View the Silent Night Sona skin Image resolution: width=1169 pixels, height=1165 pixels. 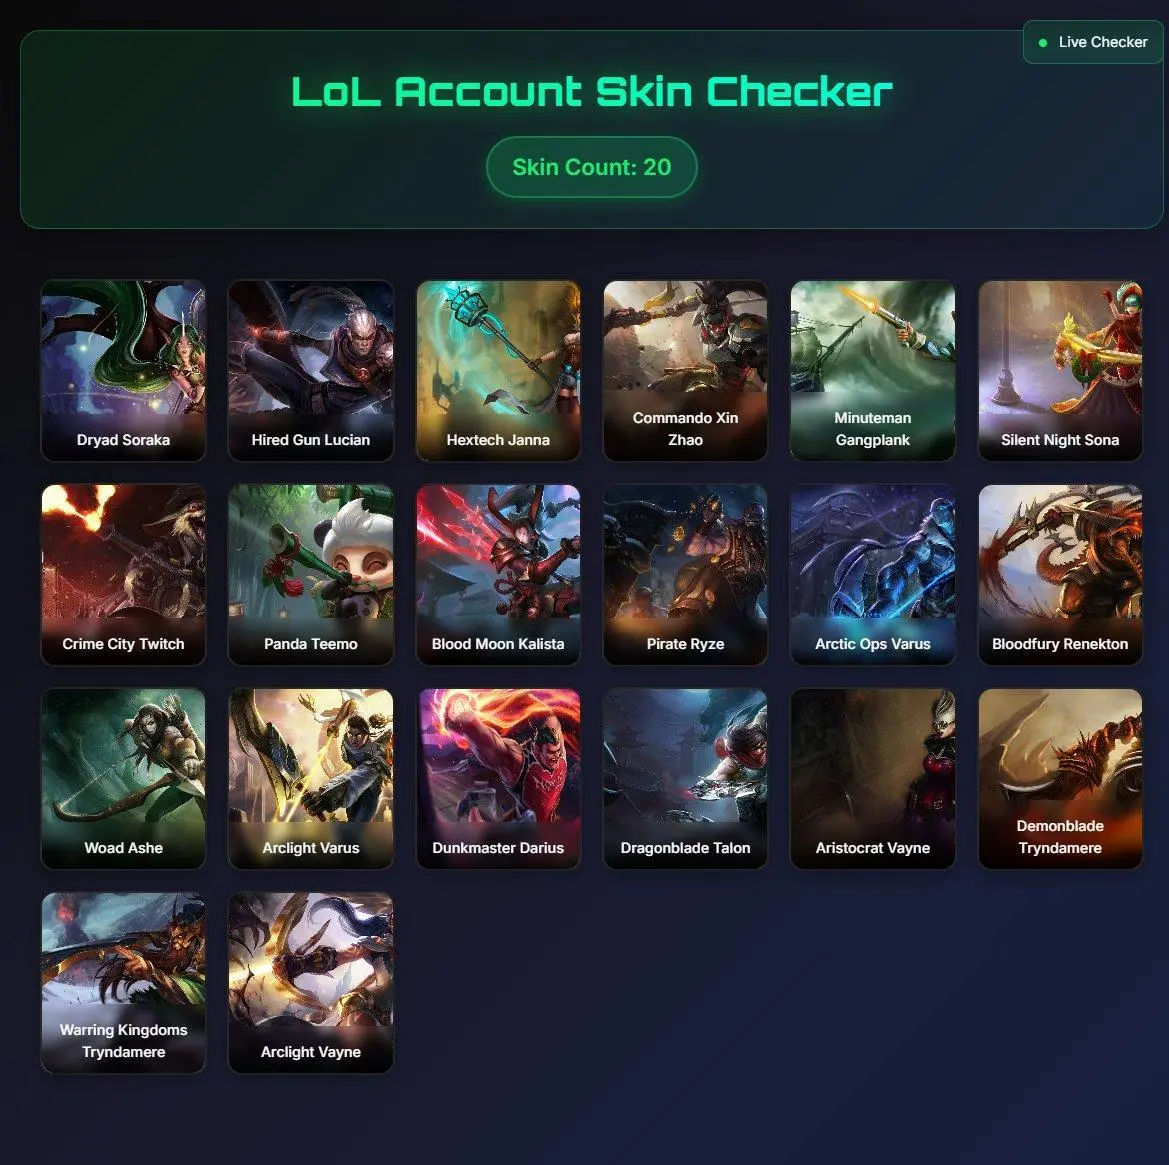click(x=1060, y=370)
